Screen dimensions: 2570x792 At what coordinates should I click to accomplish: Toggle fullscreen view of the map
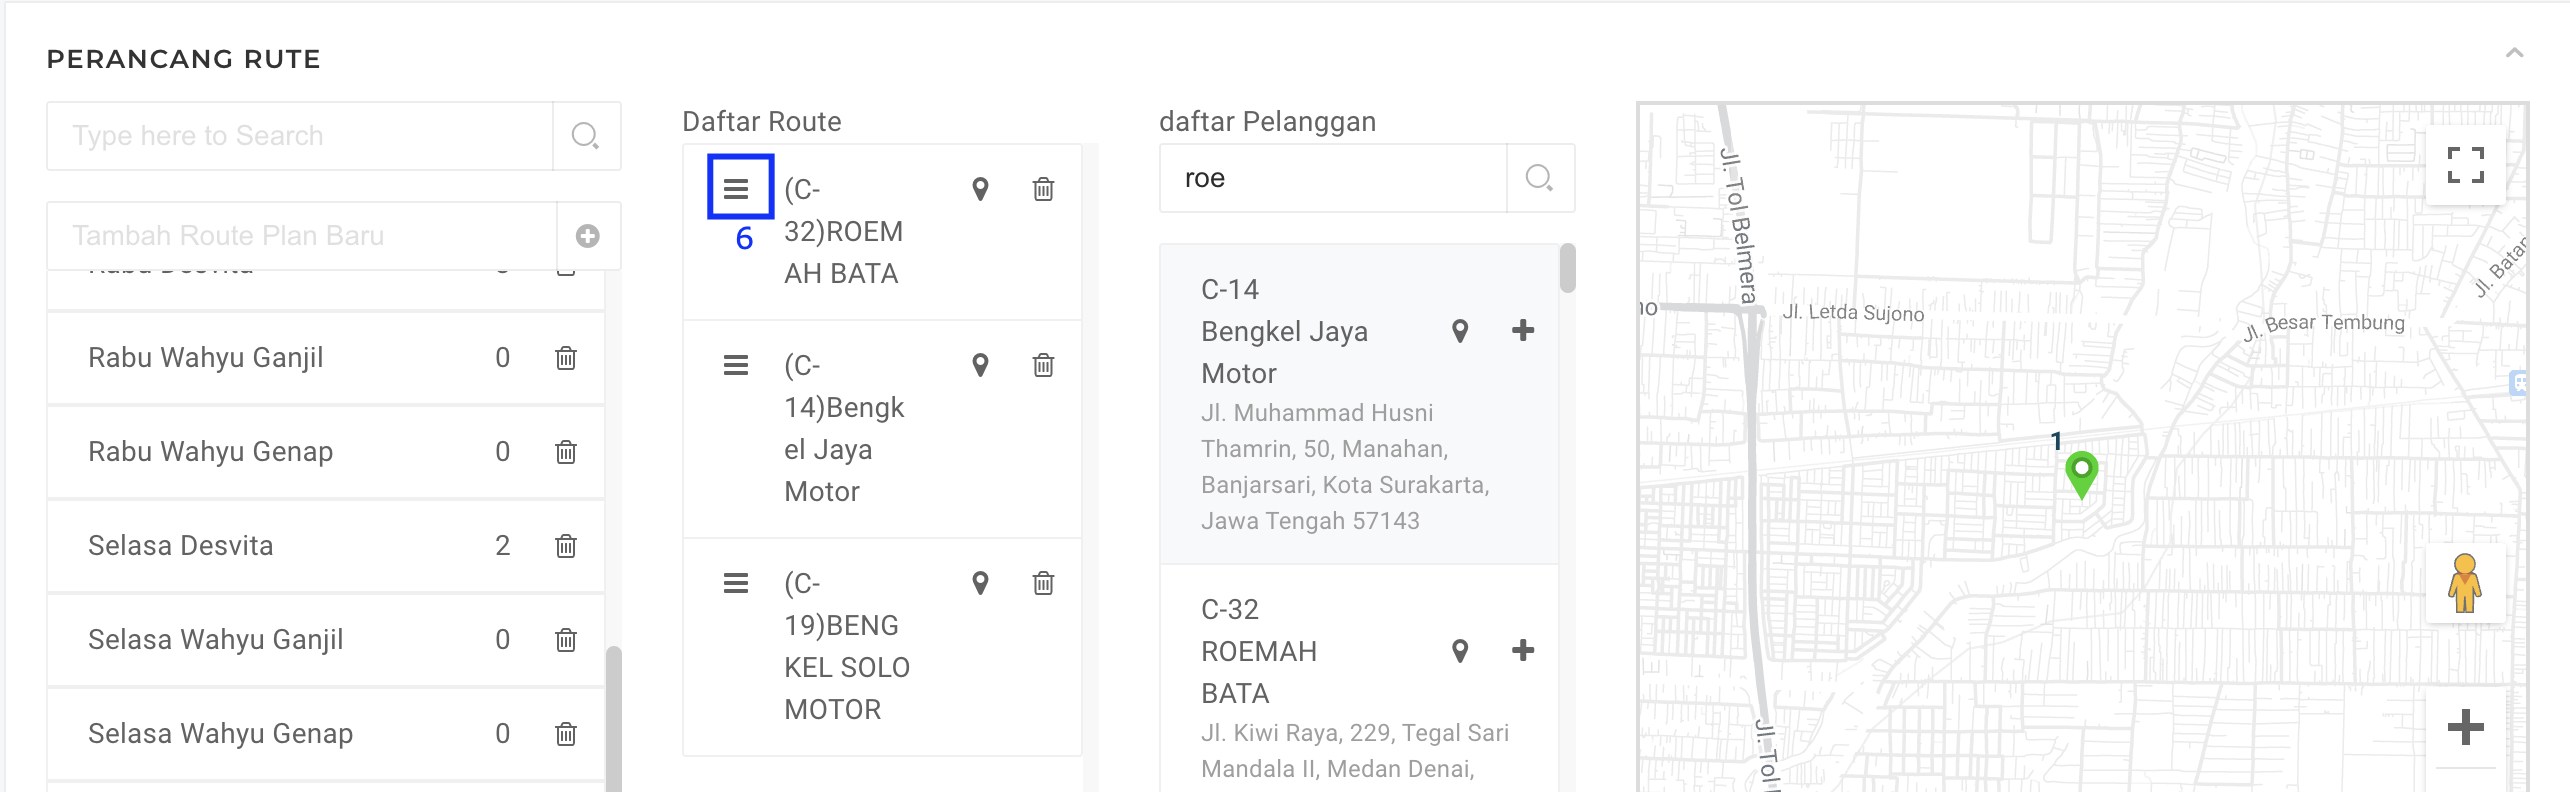[2465, 165]
